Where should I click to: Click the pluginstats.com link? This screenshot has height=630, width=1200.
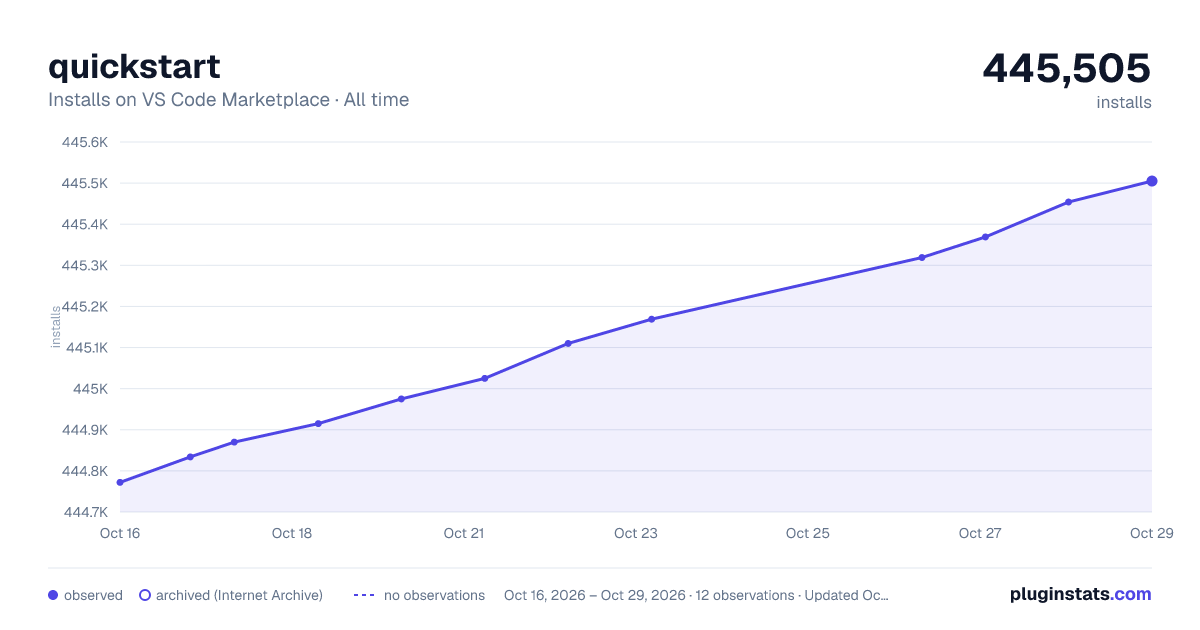coord(1080,594)
